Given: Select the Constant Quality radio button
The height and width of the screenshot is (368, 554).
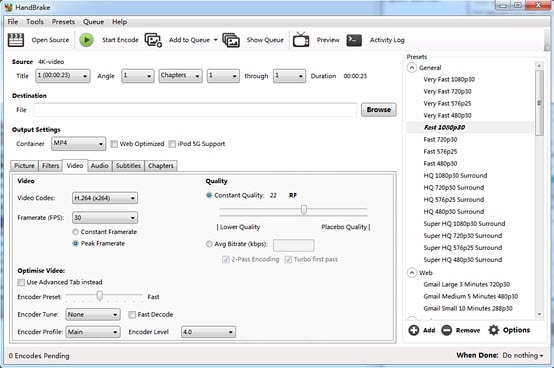Looking at the screenshot, I should tap(209, 195).
